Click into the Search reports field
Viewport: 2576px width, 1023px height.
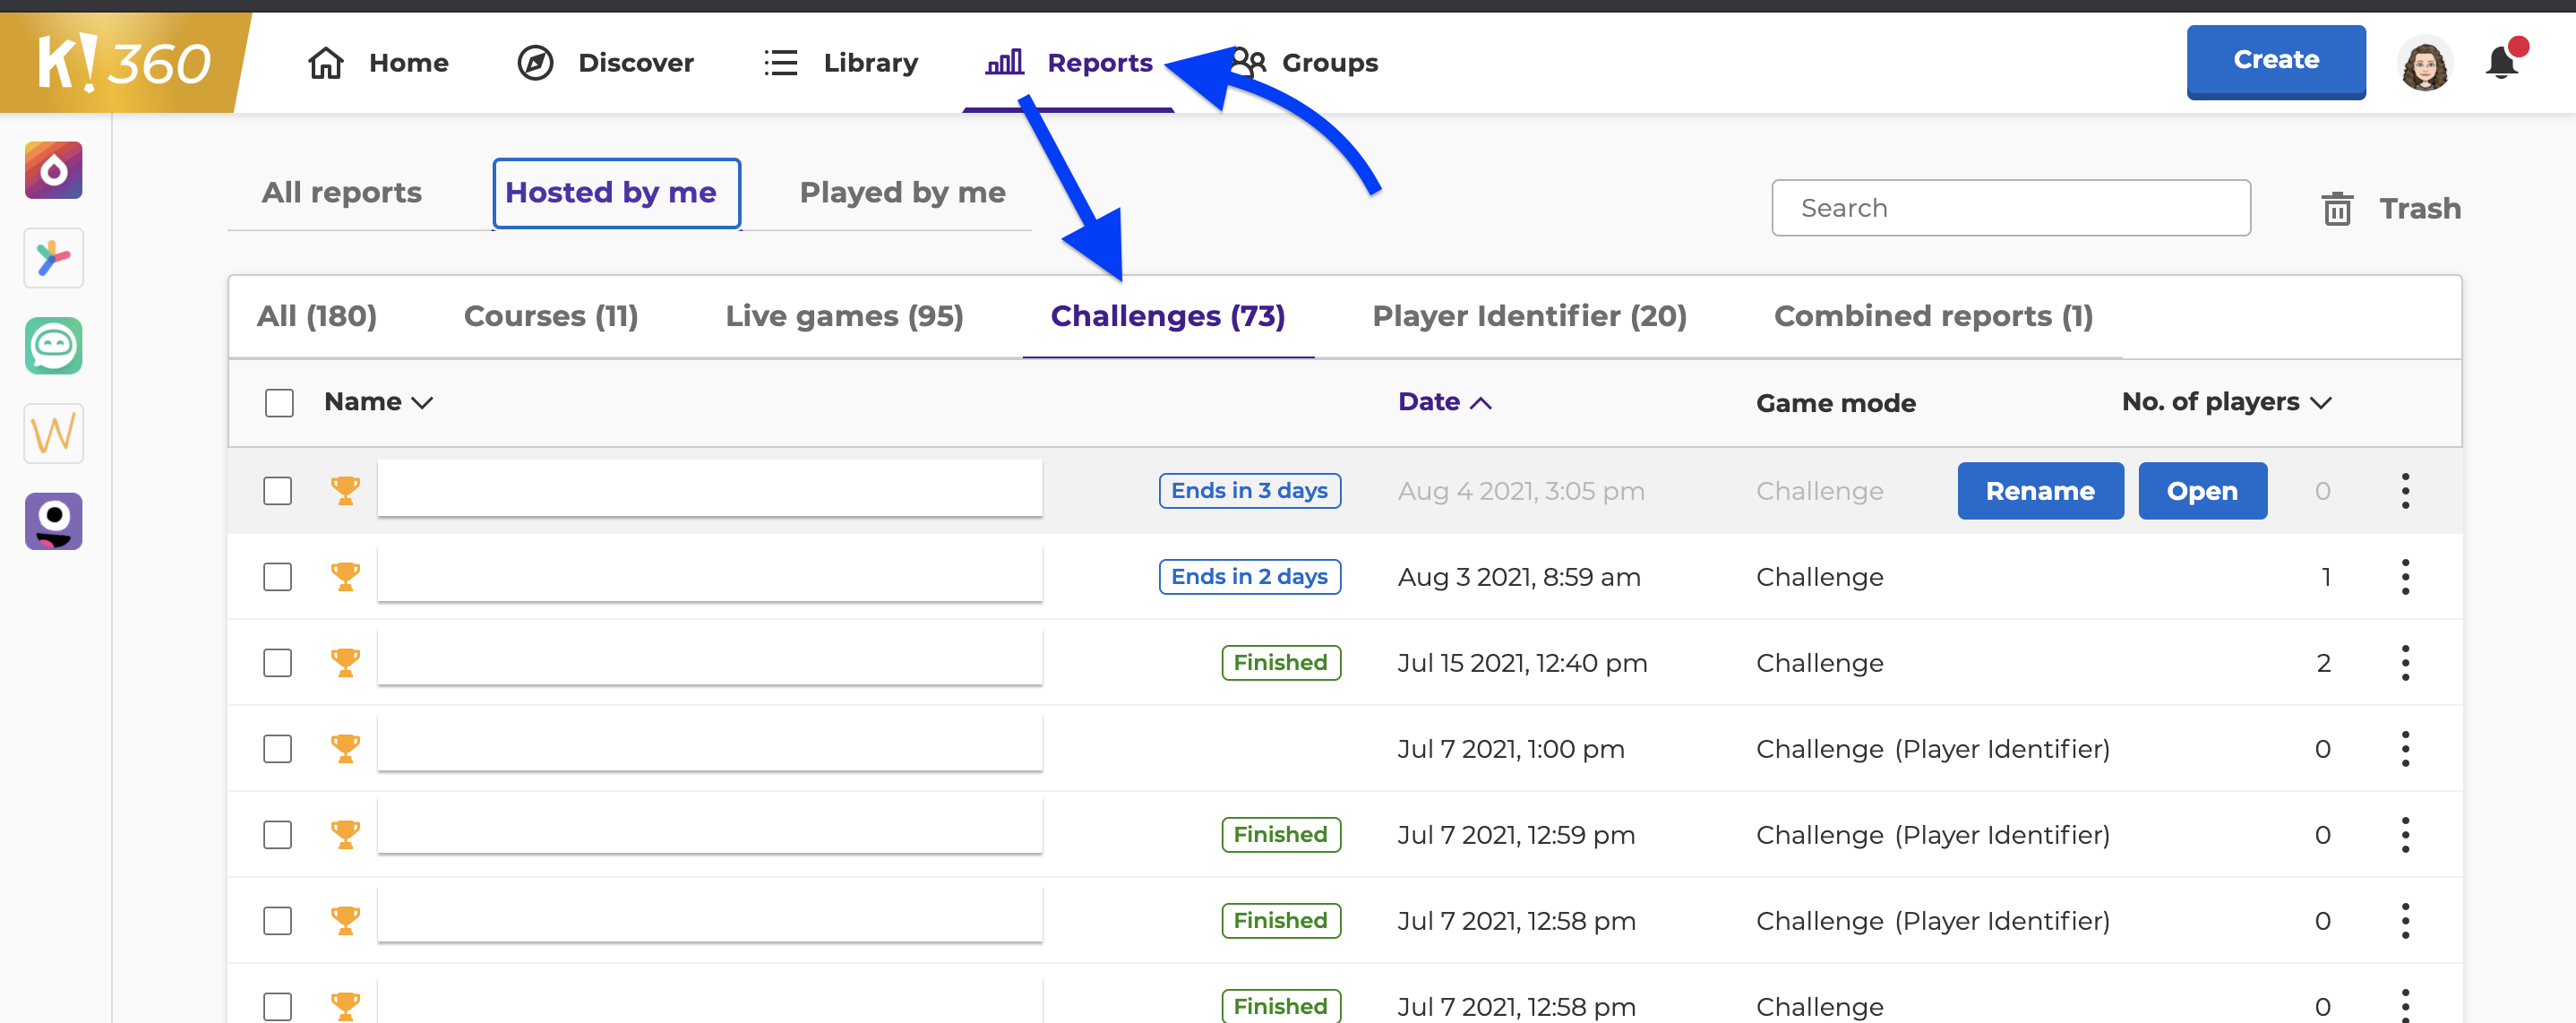click(2010, 208)
